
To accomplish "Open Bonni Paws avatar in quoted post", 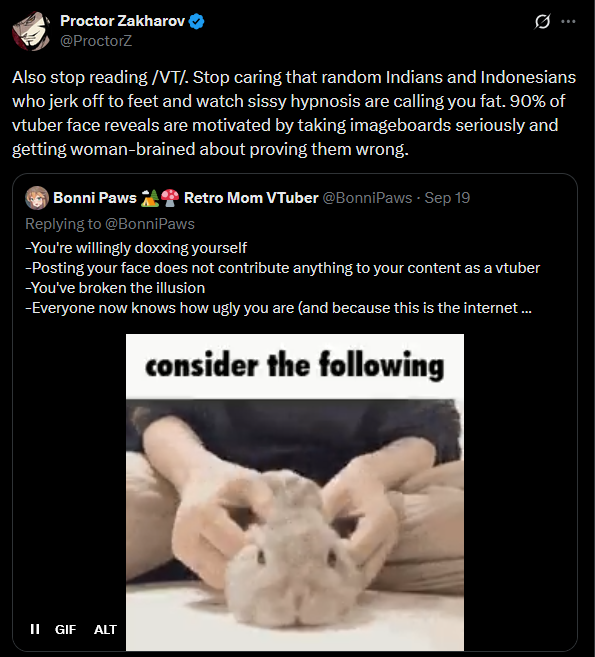I will click(37, 198).
